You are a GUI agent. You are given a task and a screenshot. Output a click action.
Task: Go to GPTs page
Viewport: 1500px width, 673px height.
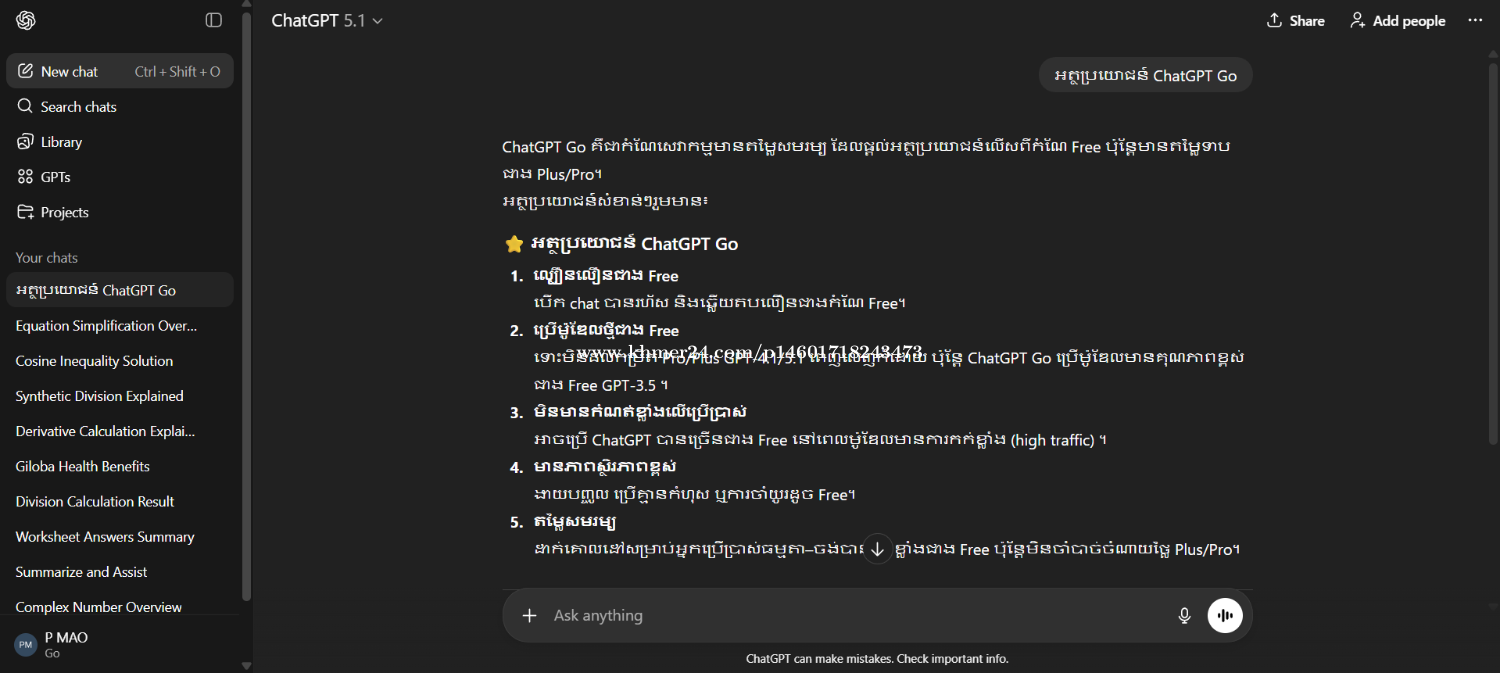tap(55, 177)
